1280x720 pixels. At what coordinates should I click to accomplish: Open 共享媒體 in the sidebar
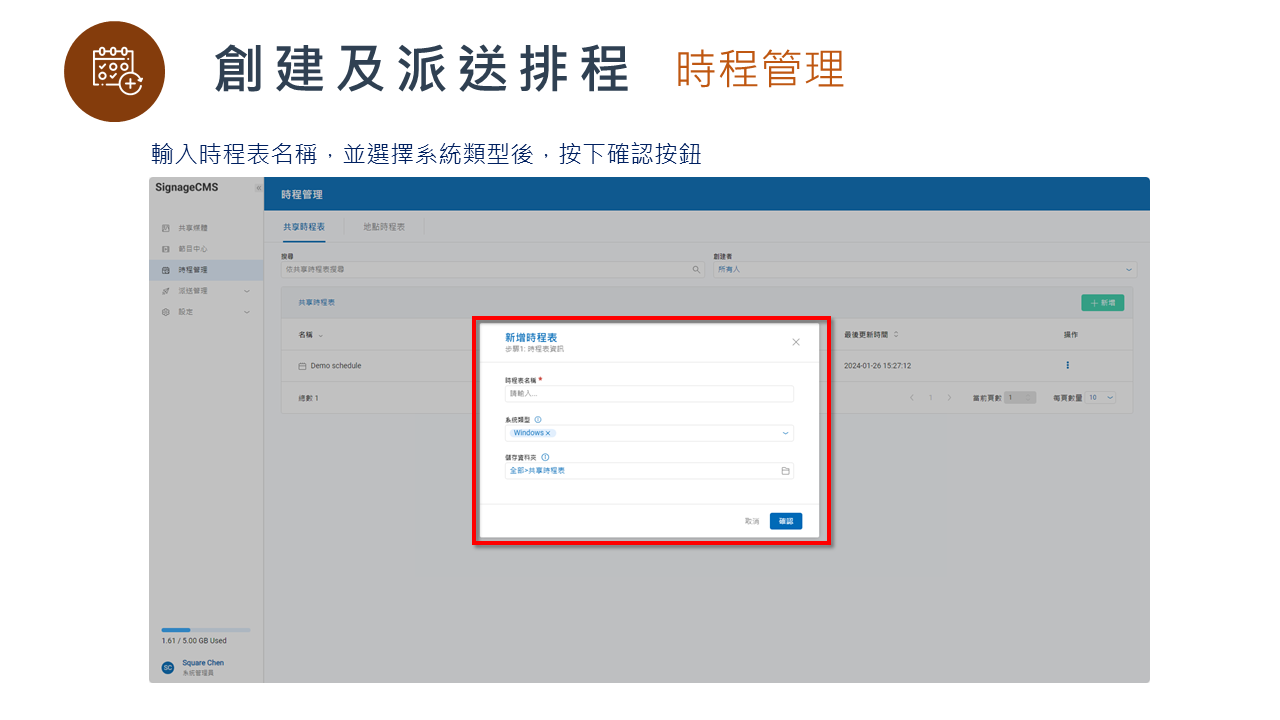pyautogui.click(x=193, y=228)
